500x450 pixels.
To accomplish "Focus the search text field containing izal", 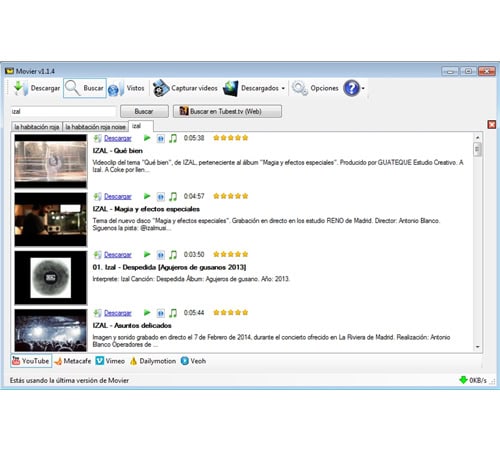I will coord(63,111).
